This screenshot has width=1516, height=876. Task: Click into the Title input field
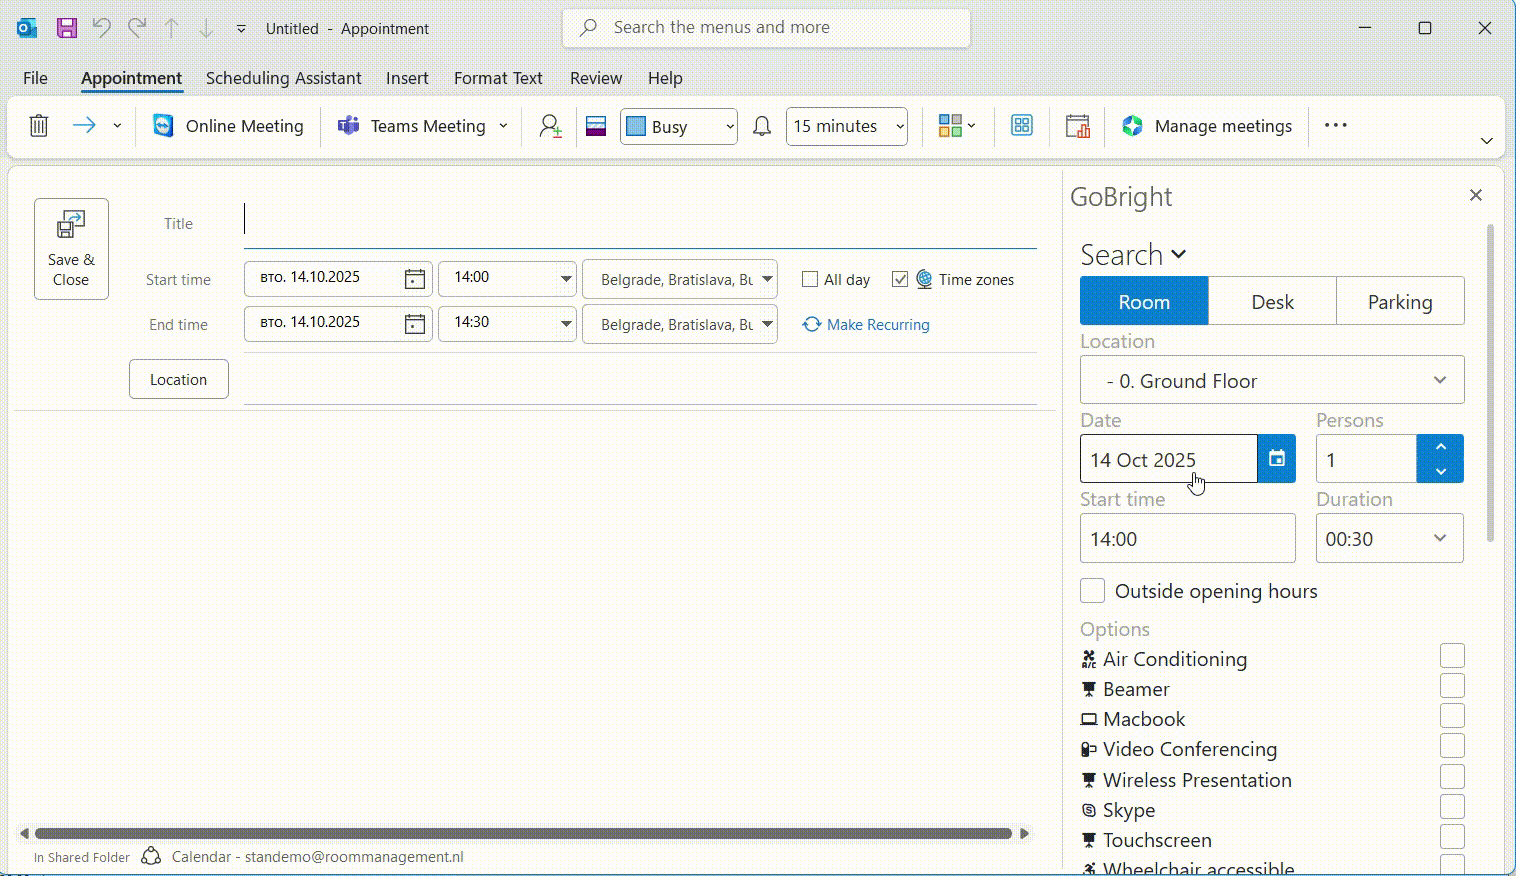pyautogui.click(x=640, y=223)
